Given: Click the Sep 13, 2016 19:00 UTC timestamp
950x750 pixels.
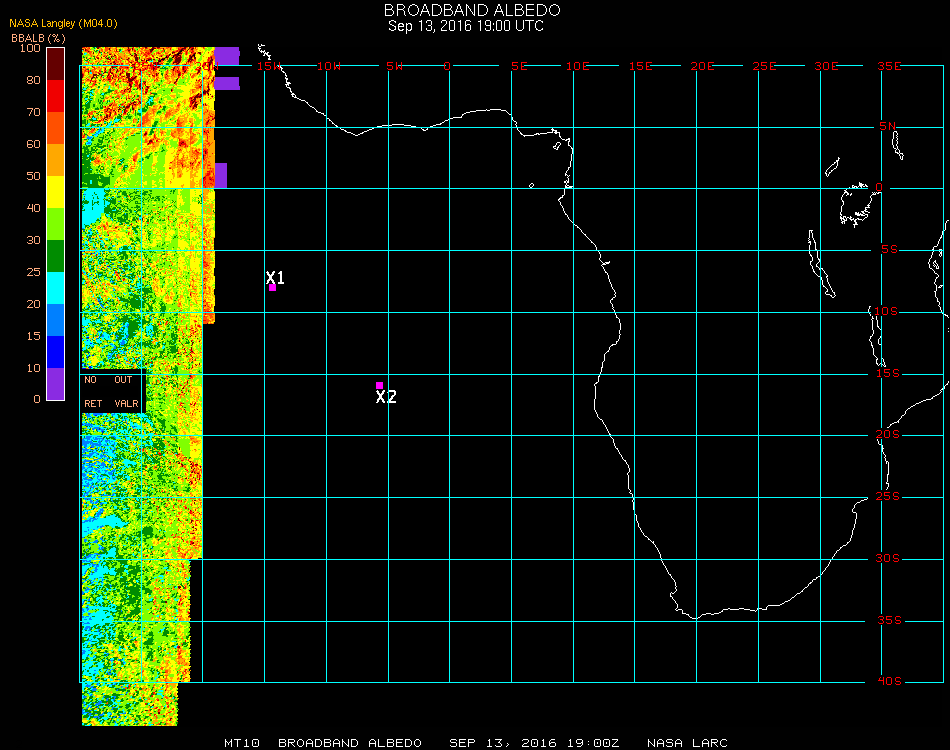Looking at the screenshot, I should coord(466,26).
